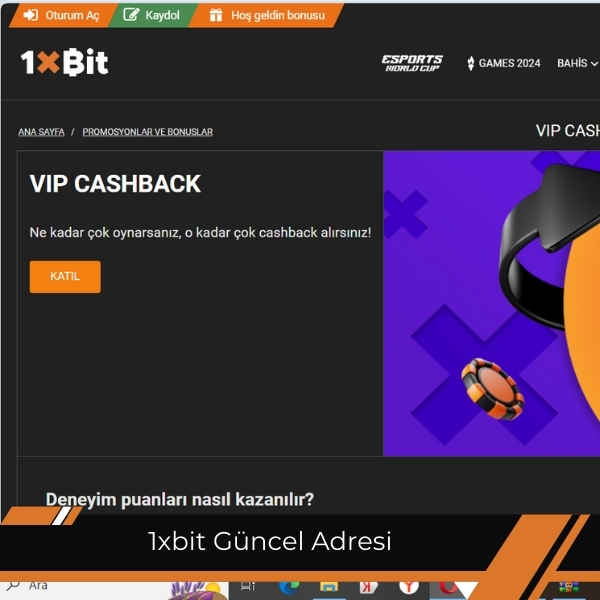Click the Task View taskbar icon

[x=248, y=586]
